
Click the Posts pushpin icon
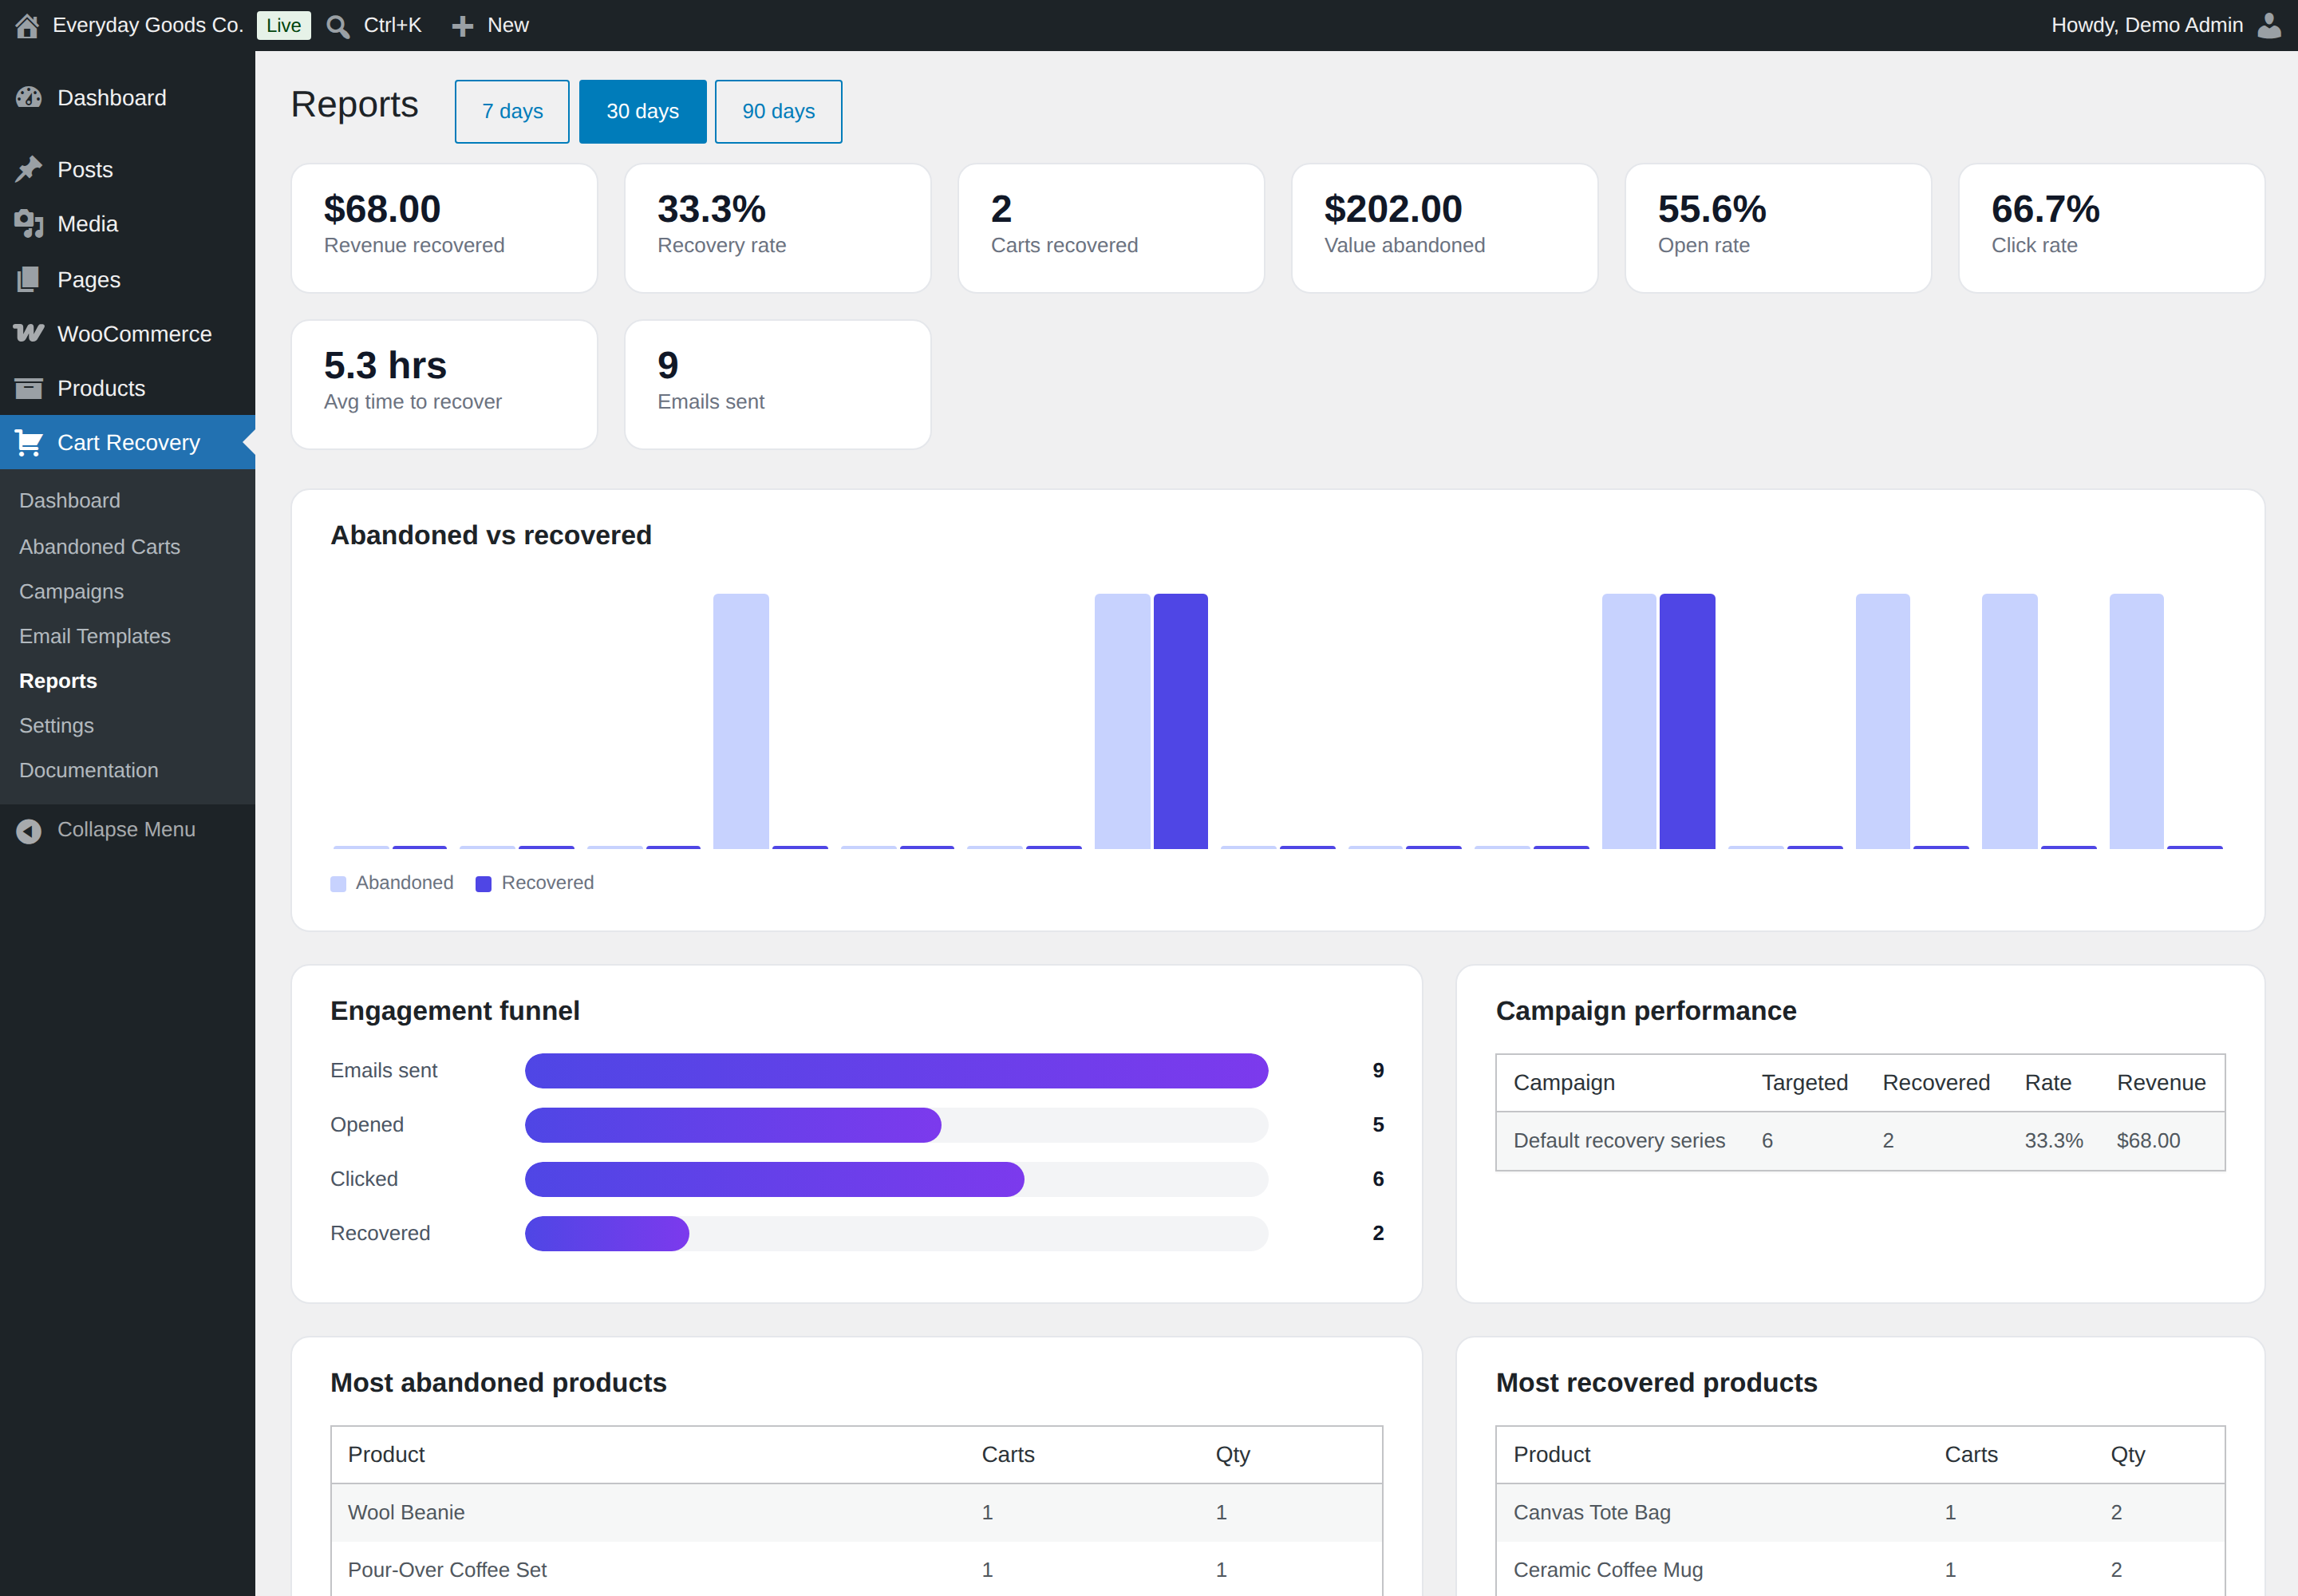(29, 169)
